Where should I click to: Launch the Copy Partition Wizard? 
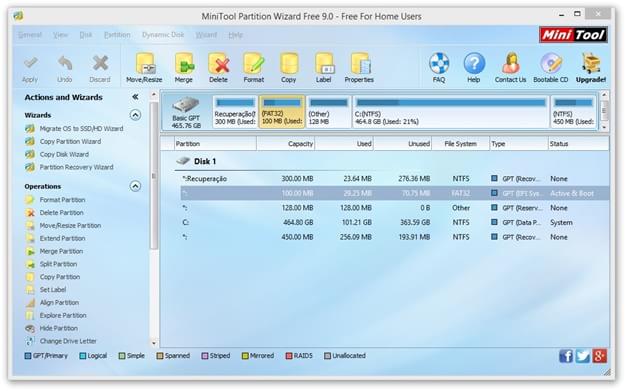click(70, 141)
